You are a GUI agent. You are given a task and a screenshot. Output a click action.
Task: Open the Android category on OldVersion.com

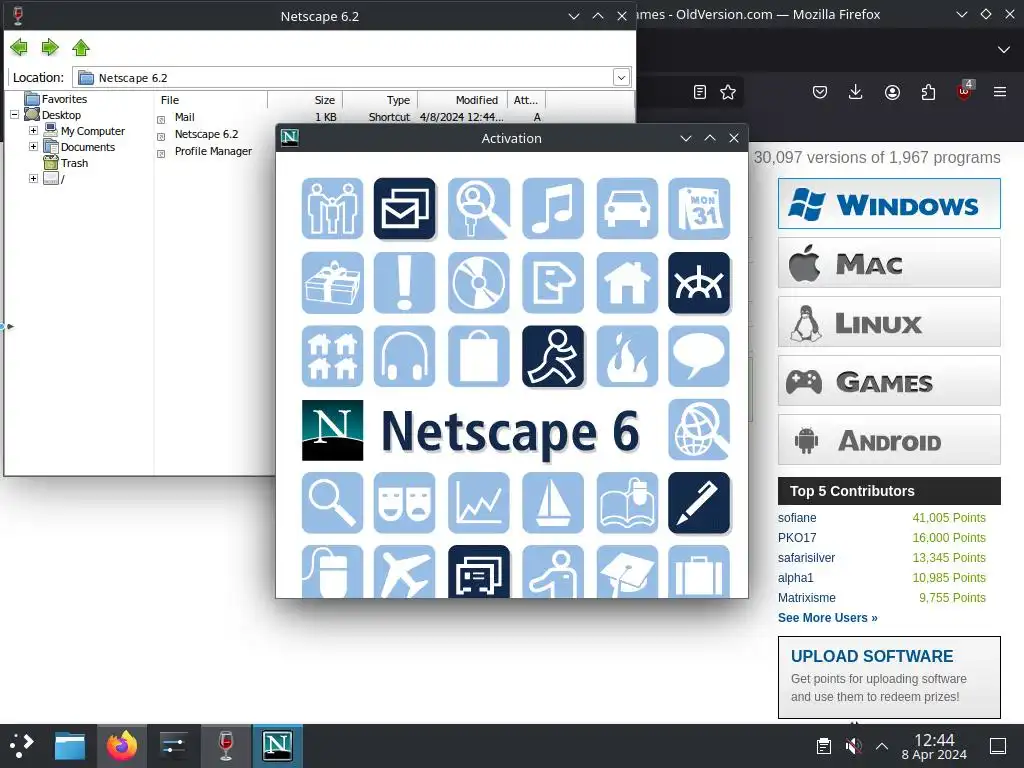pyautogui.click(x=889, y=440)
